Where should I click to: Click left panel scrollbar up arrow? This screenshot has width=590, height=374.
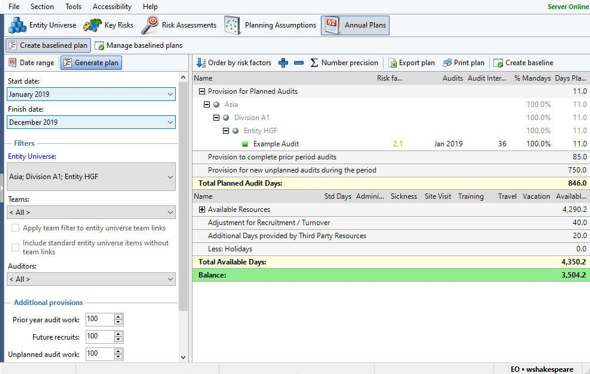183,78
